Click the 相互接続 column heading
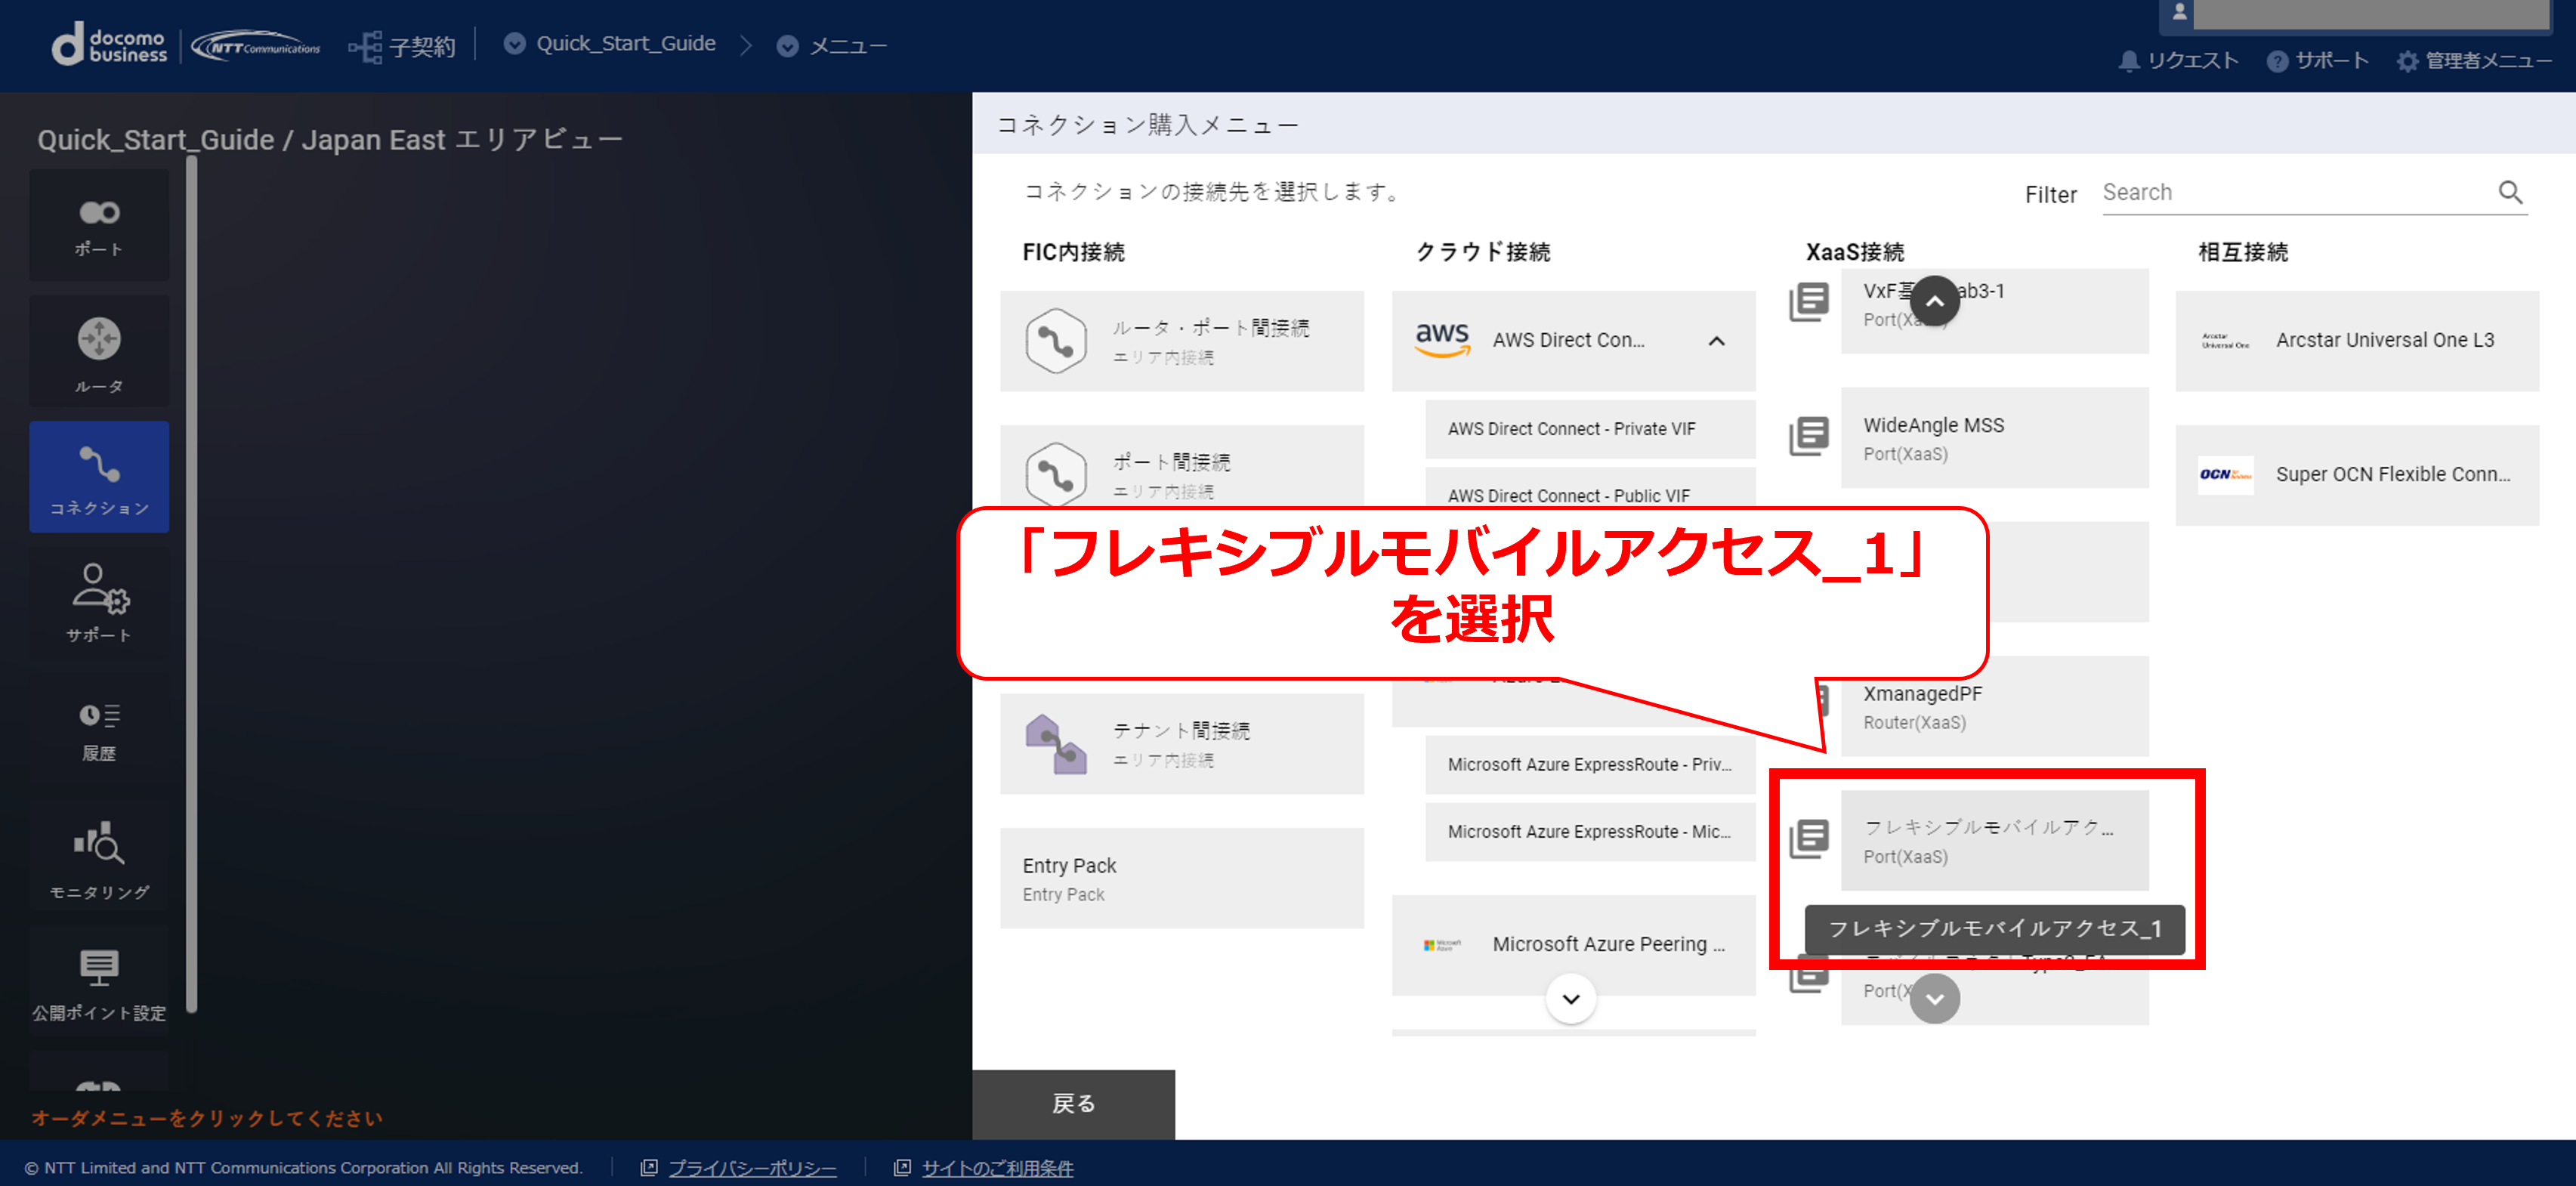2576x1186 pixels. (2242, 252)
